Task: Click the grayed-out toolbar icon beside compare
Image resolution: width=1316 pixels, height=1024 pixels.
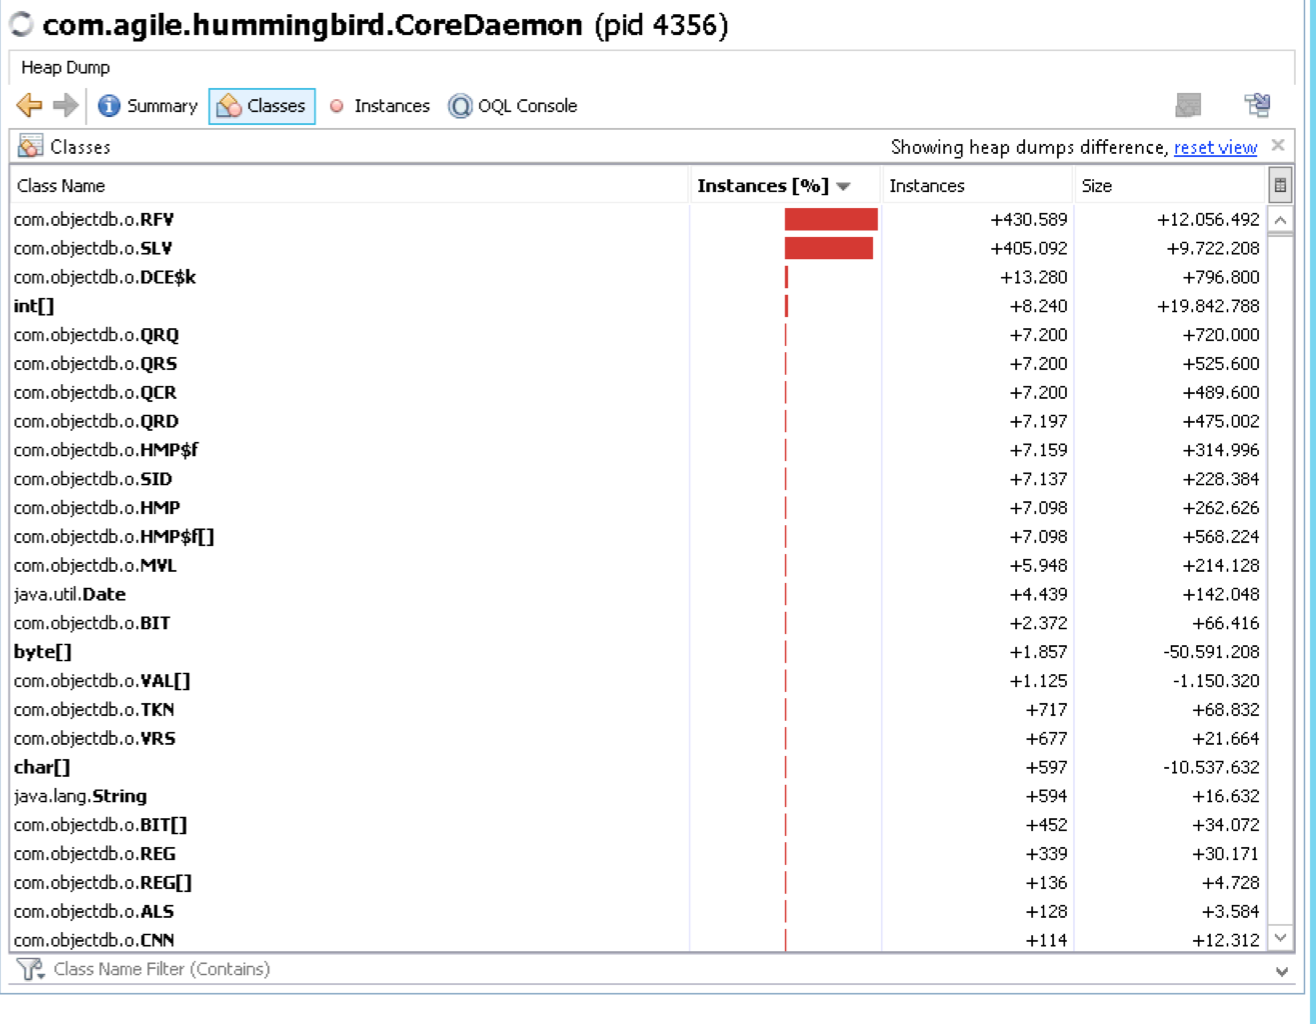Action: pos(1188,105)
